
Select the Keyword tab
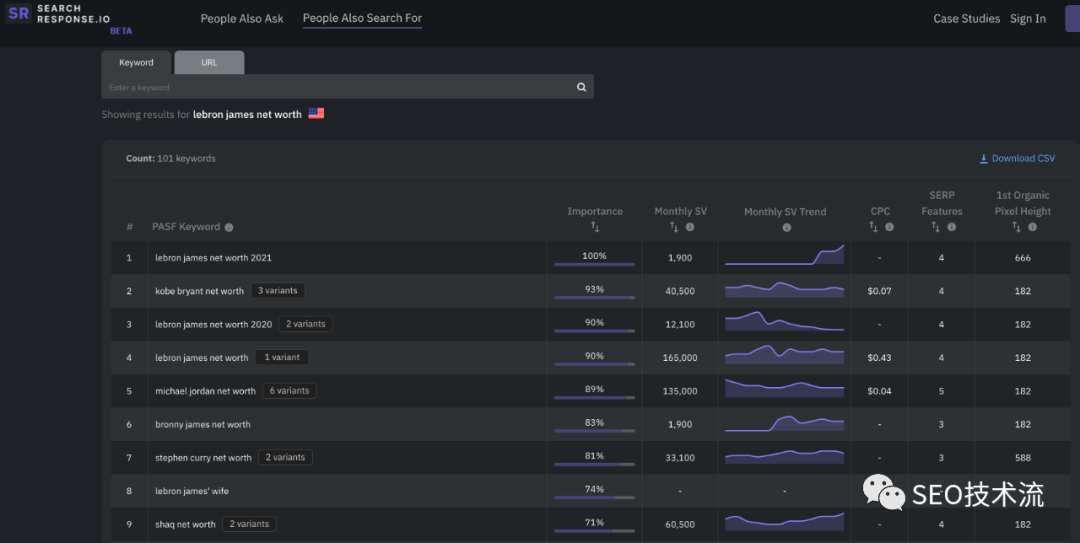coord(136,62)
